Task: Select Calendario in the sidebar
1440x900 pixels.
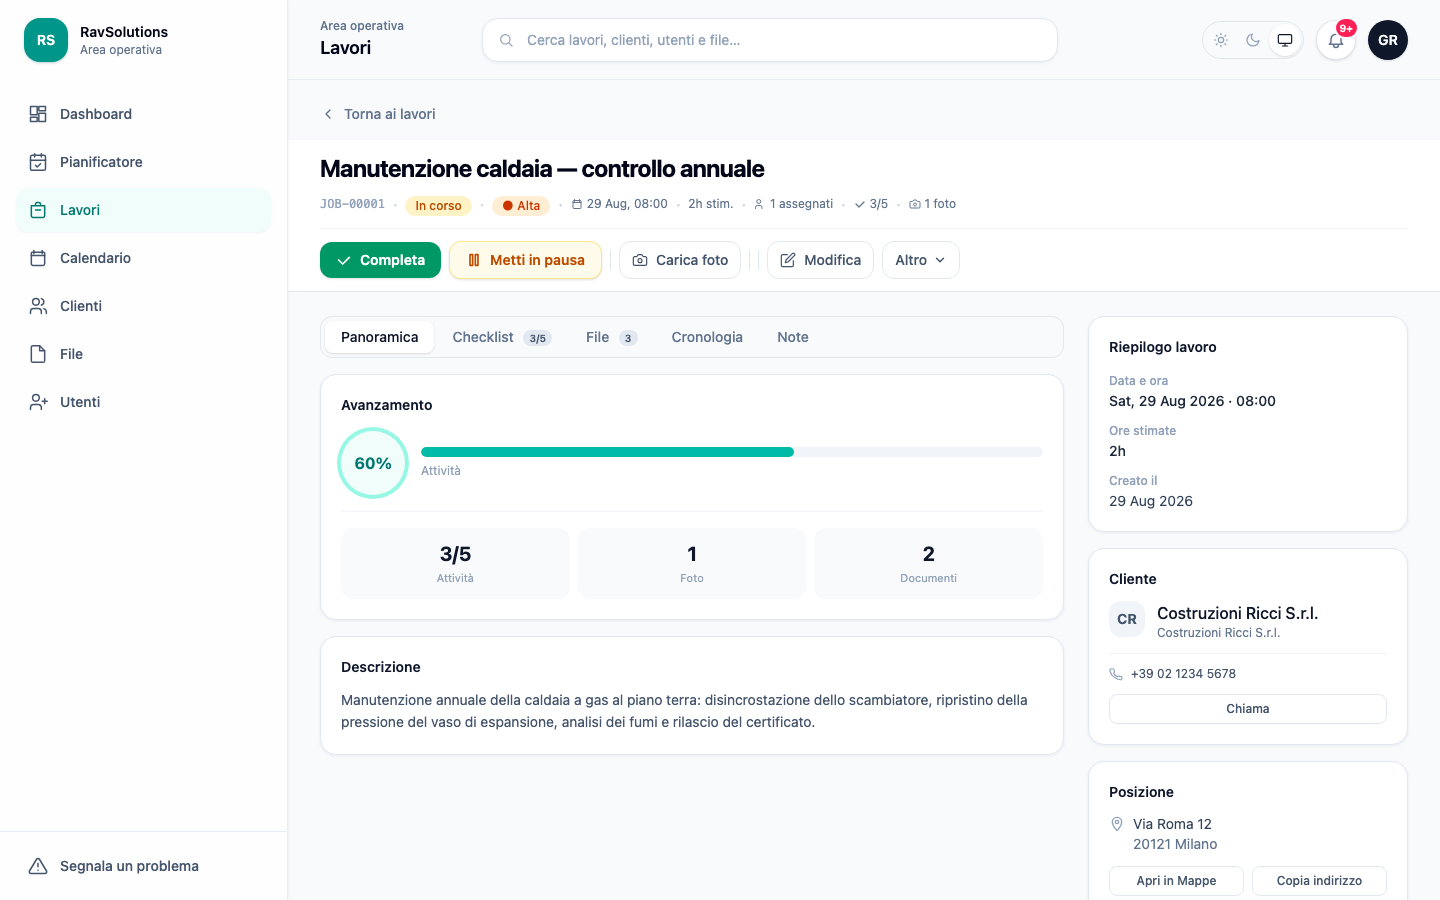Action: point(144,258)
